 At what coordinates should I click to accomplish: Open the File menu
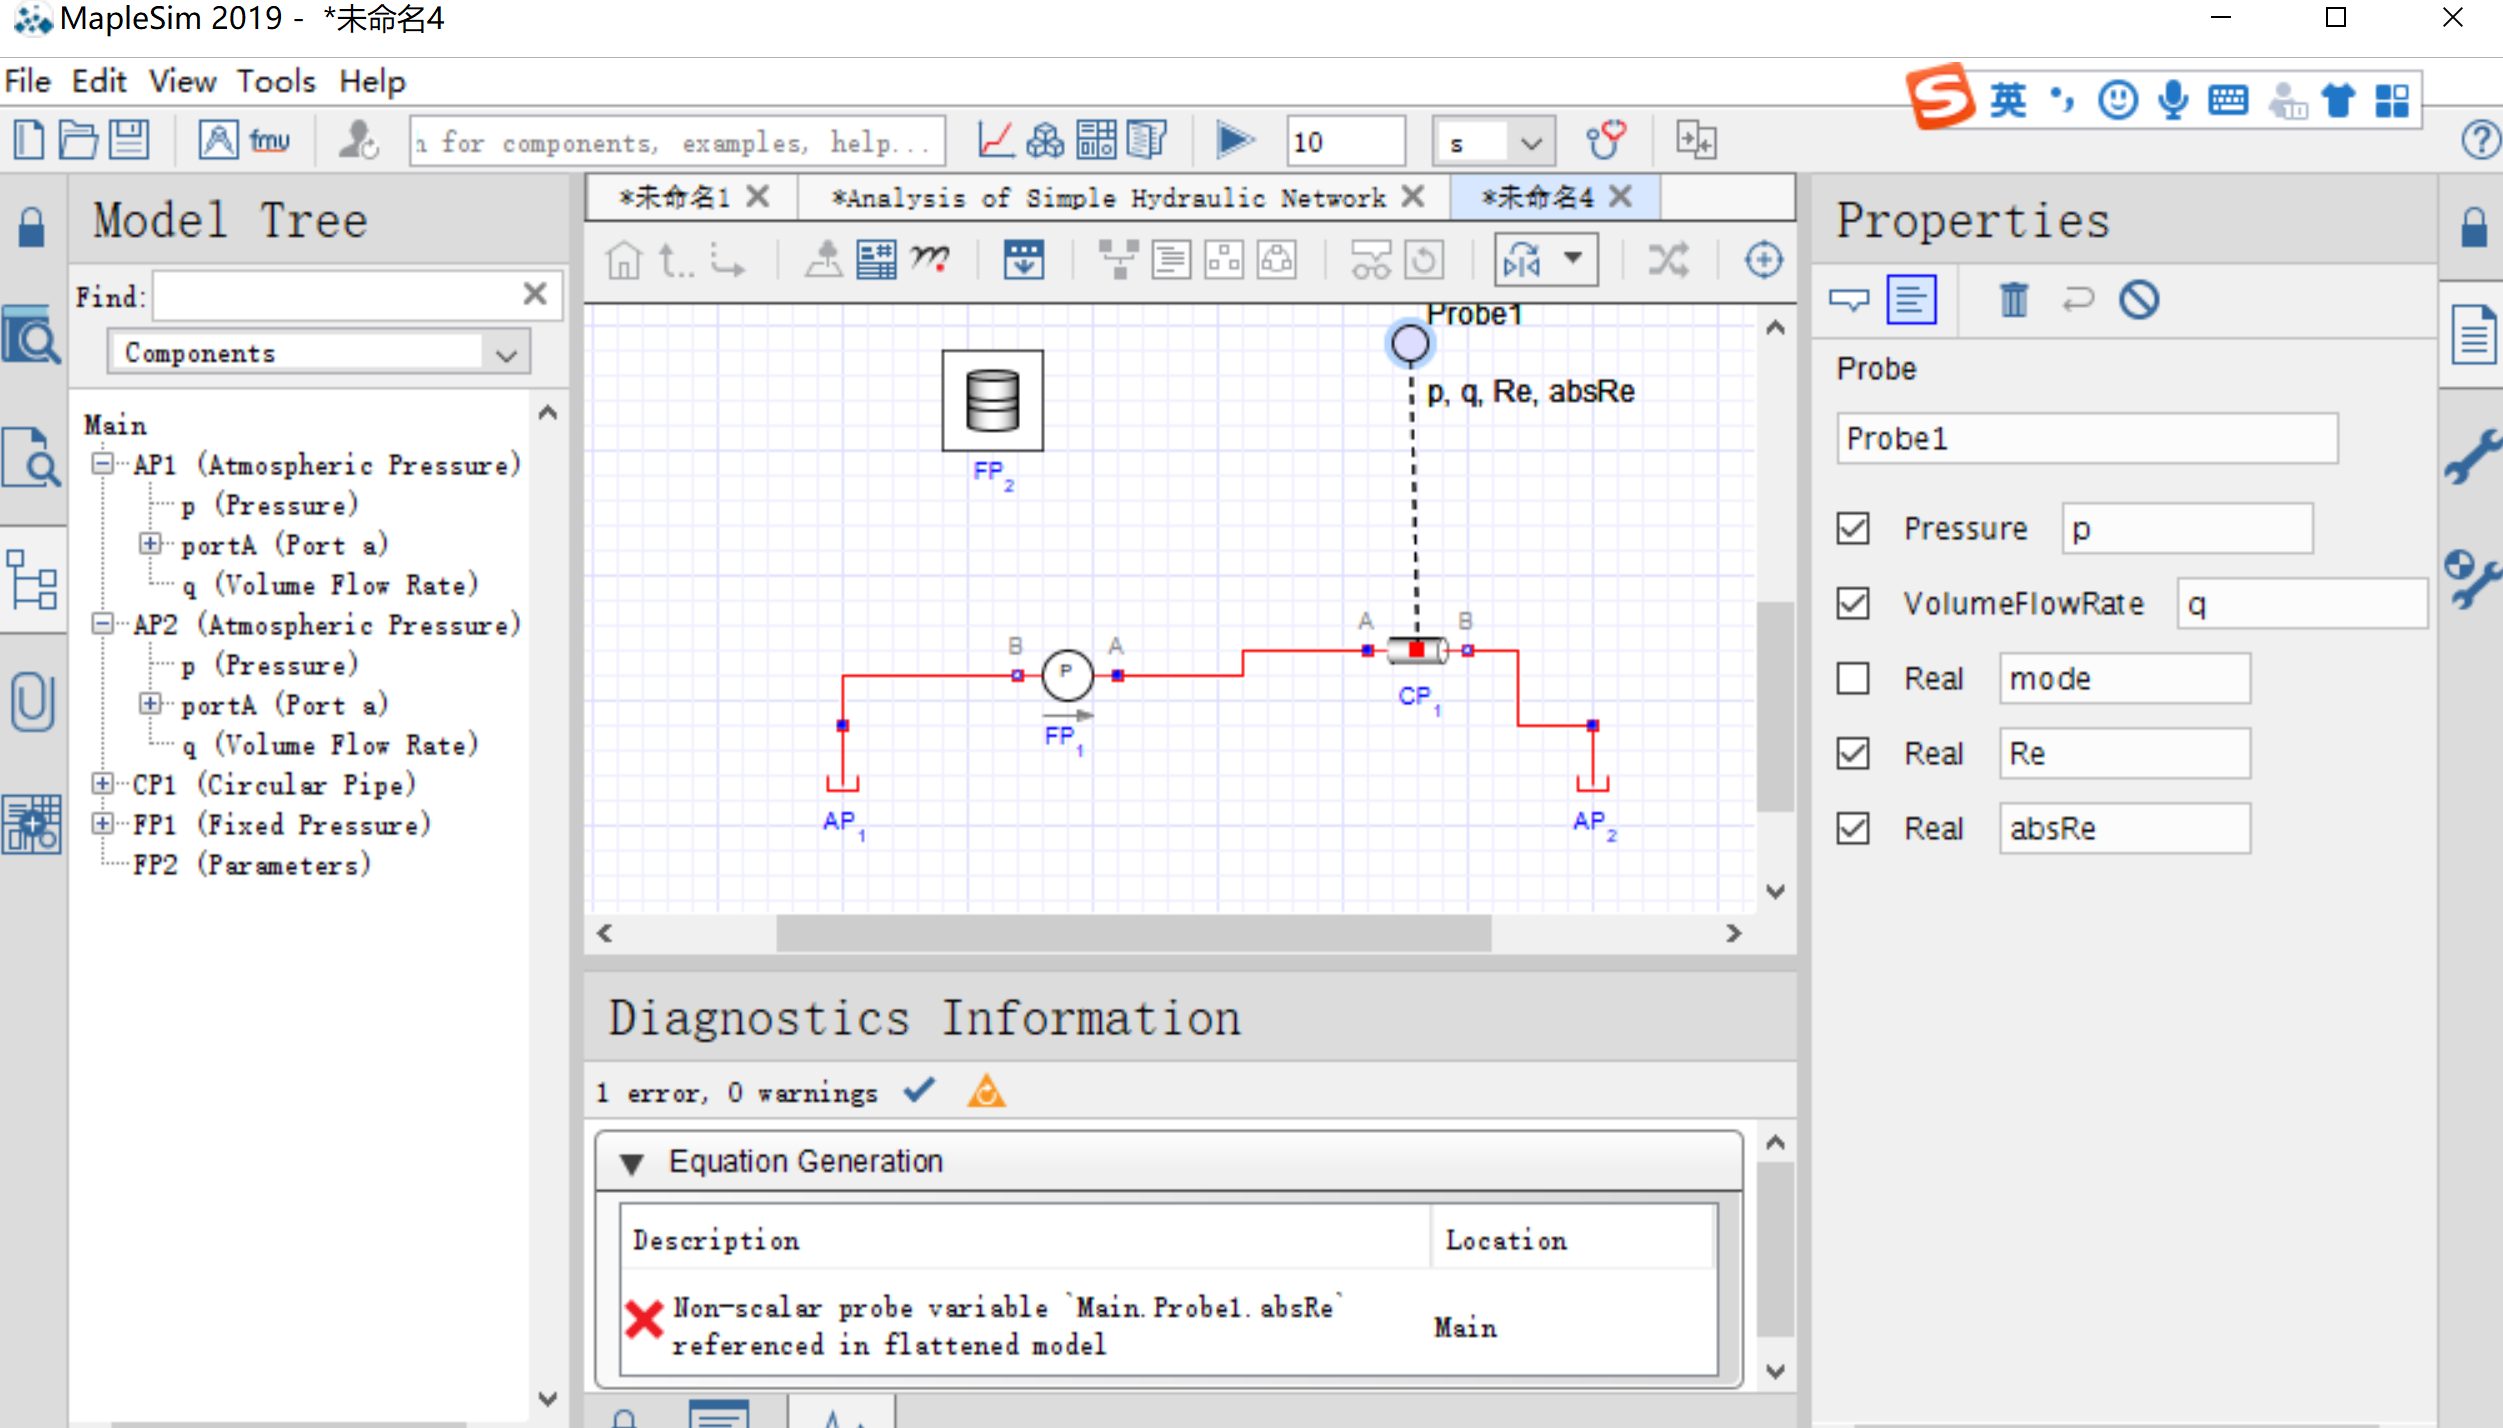tap(27, 81)
